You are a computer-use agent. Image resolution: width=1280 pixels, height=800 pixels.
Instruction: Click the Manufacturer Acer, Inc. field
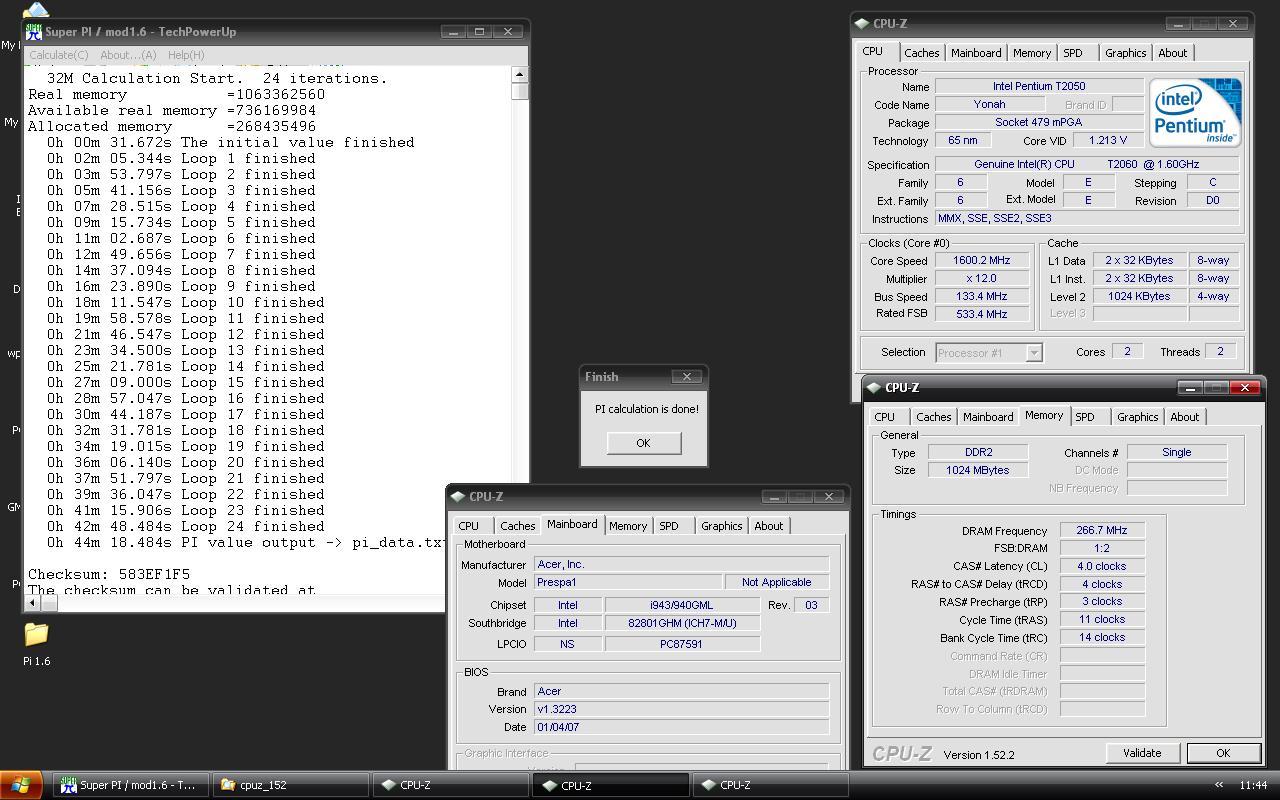coord(681,565)
